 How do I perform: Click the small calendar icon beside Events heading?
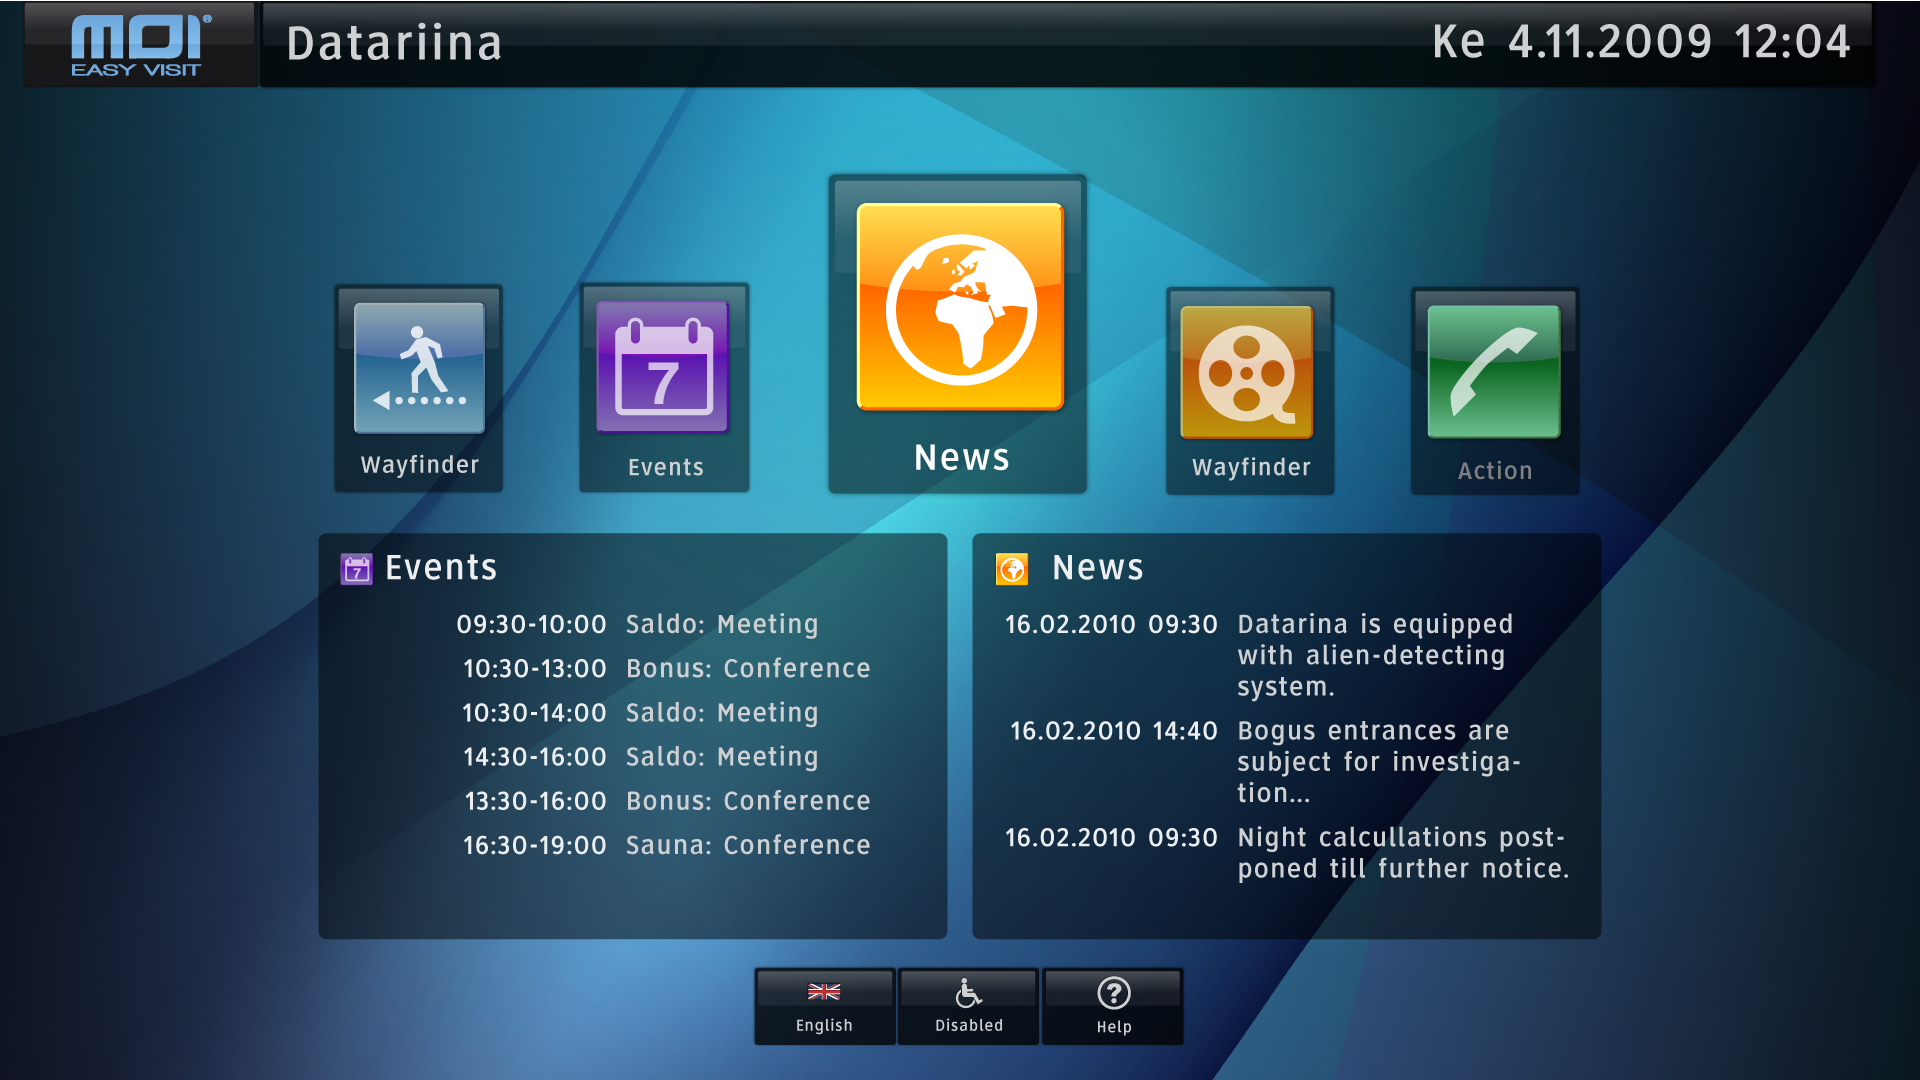(356, 569)
